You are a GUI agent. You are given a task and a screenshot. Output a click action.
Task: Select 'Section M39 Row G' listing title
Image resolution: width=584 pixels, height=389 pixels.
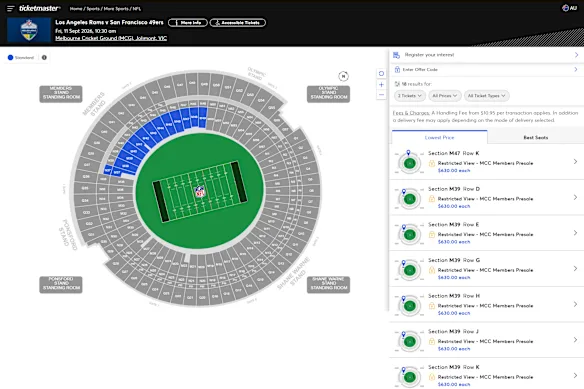point(454,260)
